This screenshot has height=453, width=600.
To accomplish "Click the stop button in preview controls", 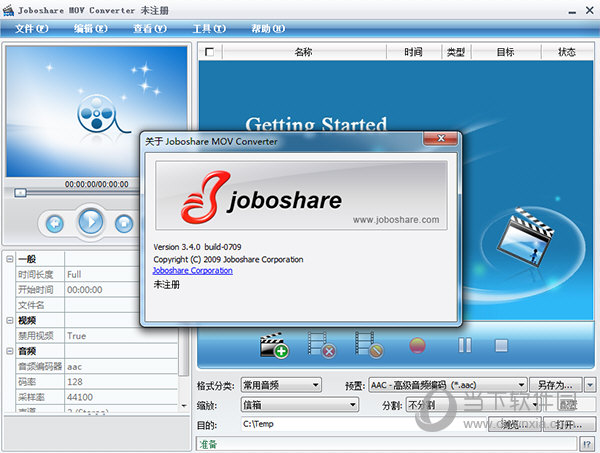I will point(124,223).
